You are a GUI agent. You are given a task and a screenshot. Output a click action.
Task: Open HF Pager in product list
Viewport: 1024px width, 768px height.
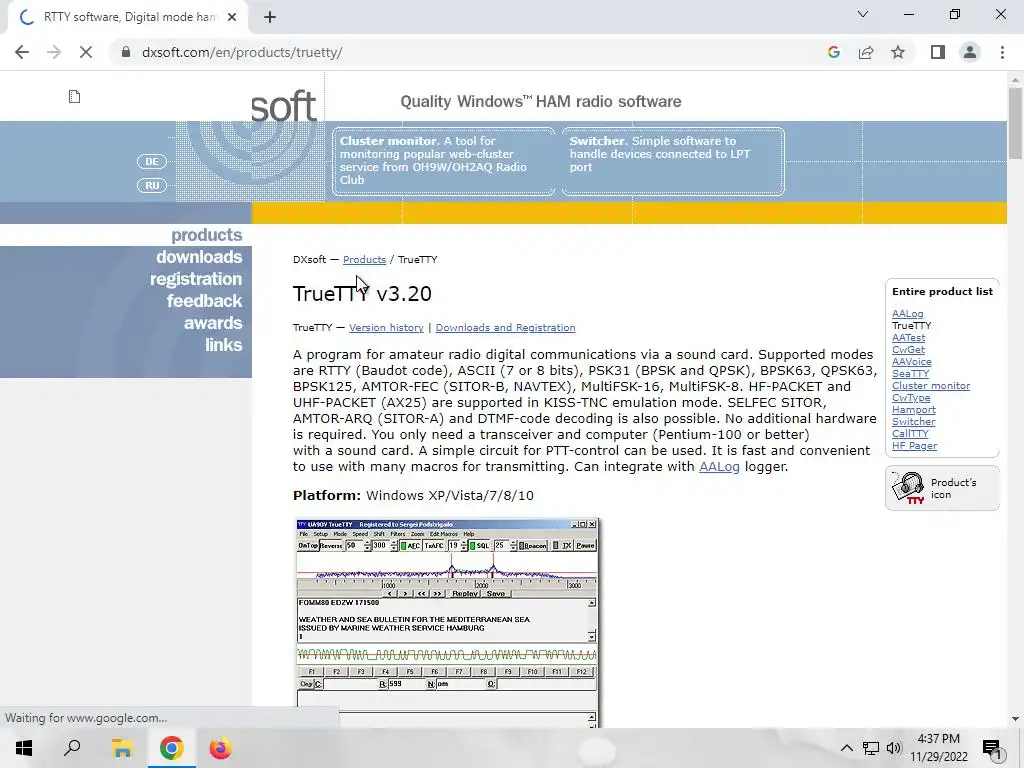(914, 445)
